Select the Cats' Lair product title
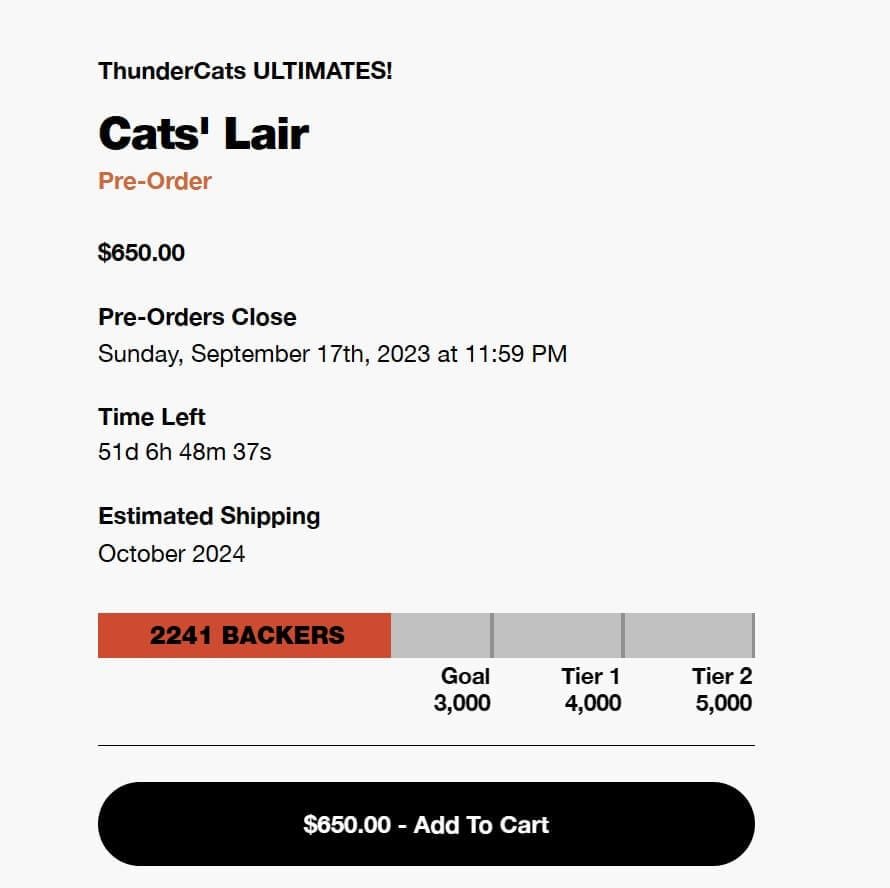Screen dimensions: 890x888 (203, 131)
